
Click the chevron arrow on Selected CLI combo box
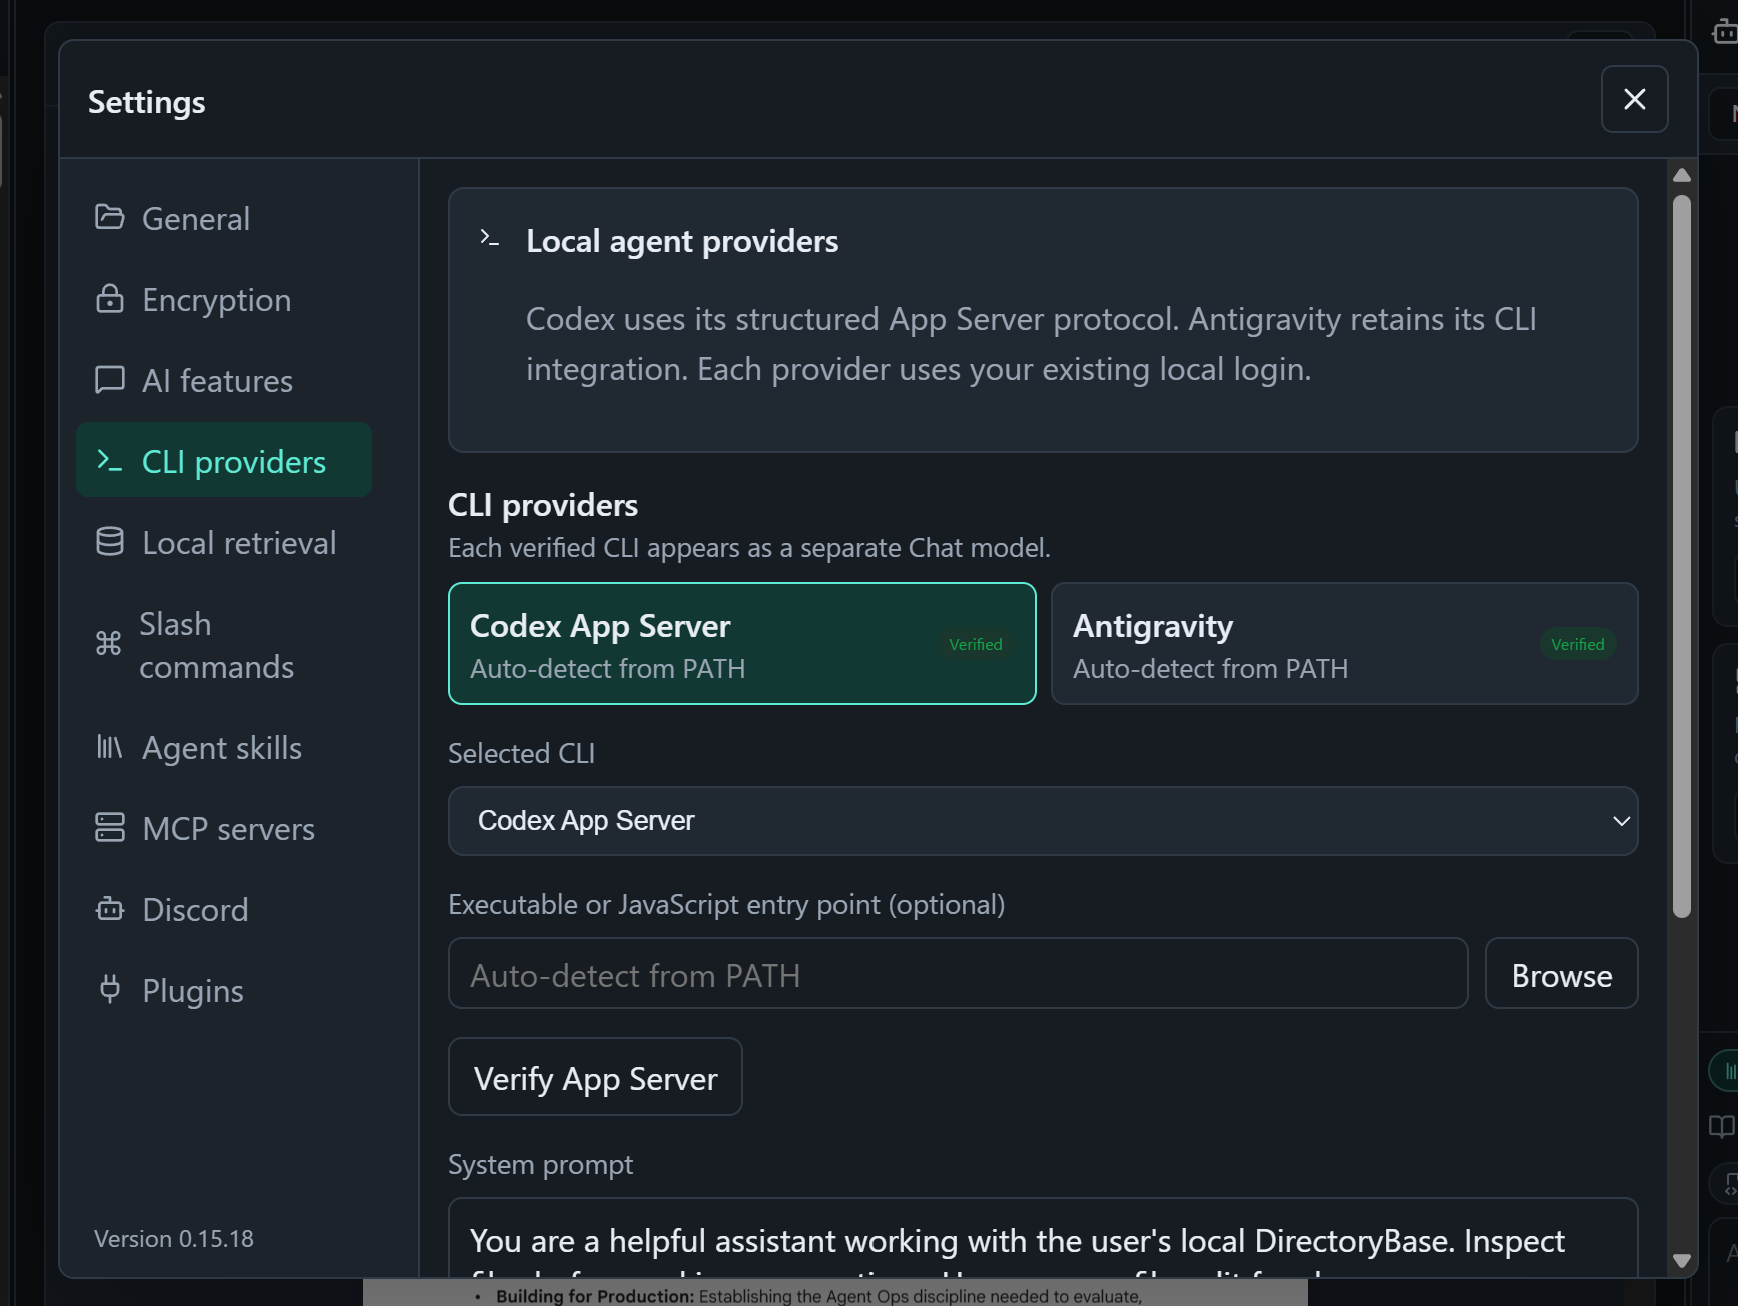pos(1621,821)
